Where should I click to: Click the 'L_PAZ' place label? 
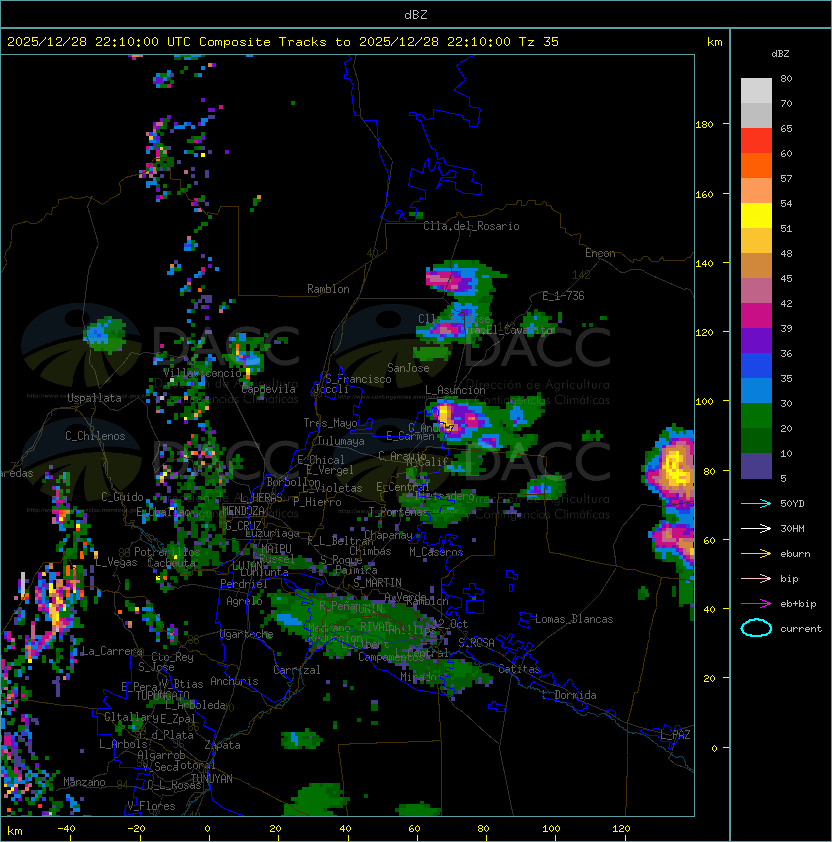click(x=675, y=735)
